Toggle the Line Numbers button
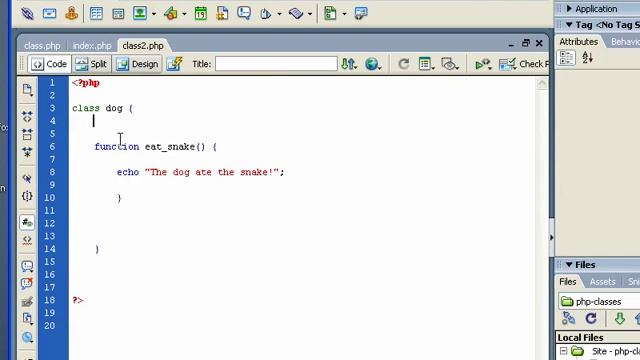Viewport: 640px width, 360px height. (27, 223)
